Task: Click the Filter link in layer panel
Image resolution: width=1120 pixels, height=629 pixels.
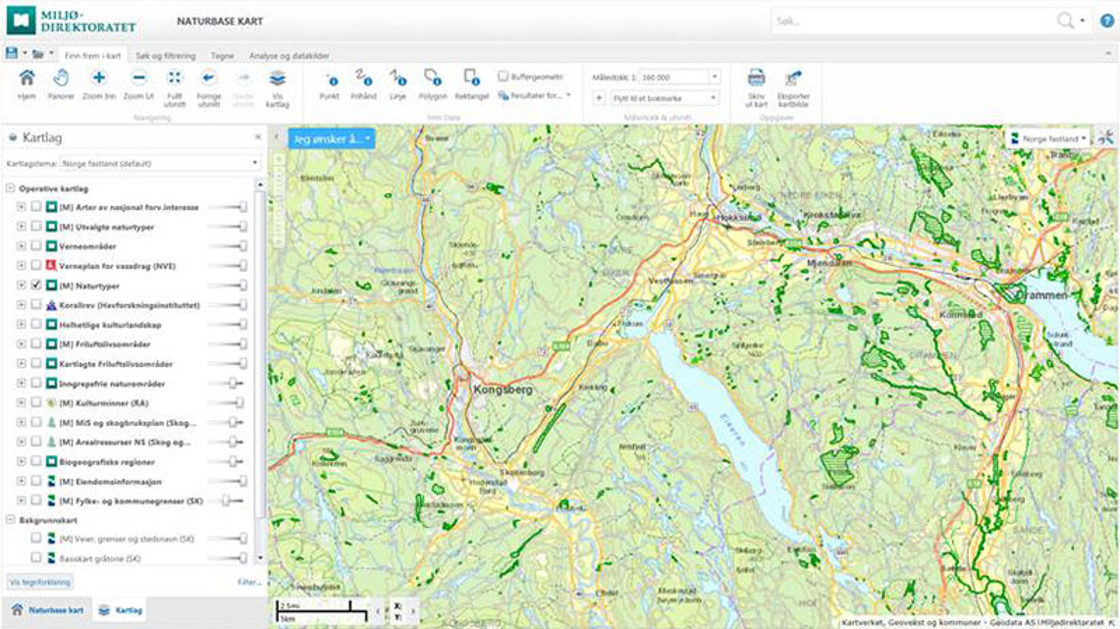Action: [x=249, y=581]
